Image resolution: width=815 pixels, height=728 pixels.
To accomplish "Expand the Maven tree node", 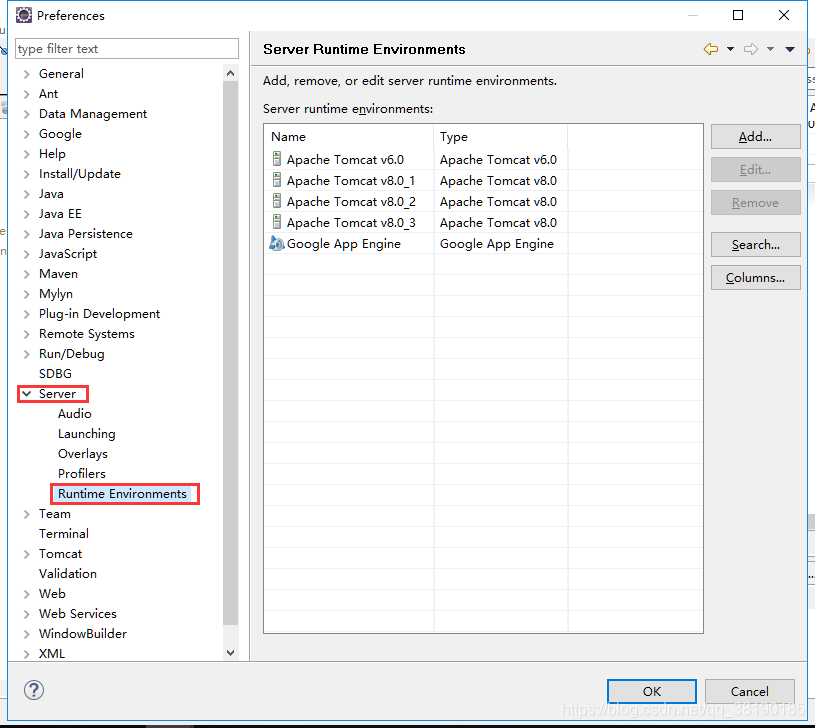I will point(27,274).
